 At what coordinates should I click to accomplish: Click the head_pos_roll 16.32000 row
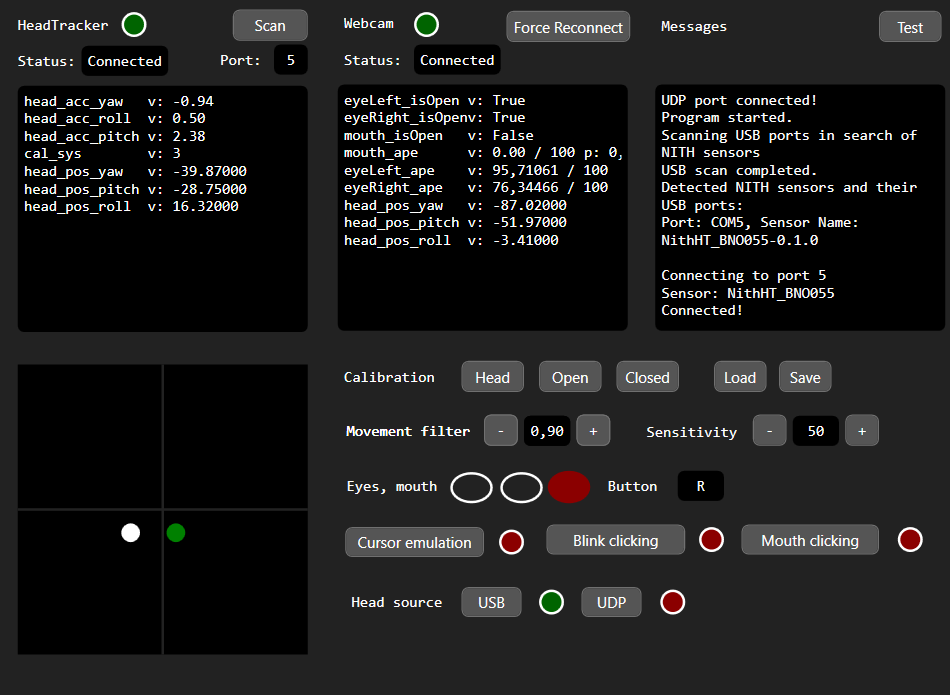point(131,206)
